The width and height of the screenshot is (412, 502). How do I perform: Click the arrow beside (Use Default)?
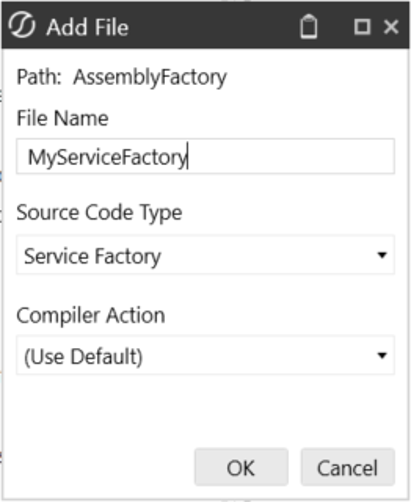pyautogui.click(x=382, y=356)
